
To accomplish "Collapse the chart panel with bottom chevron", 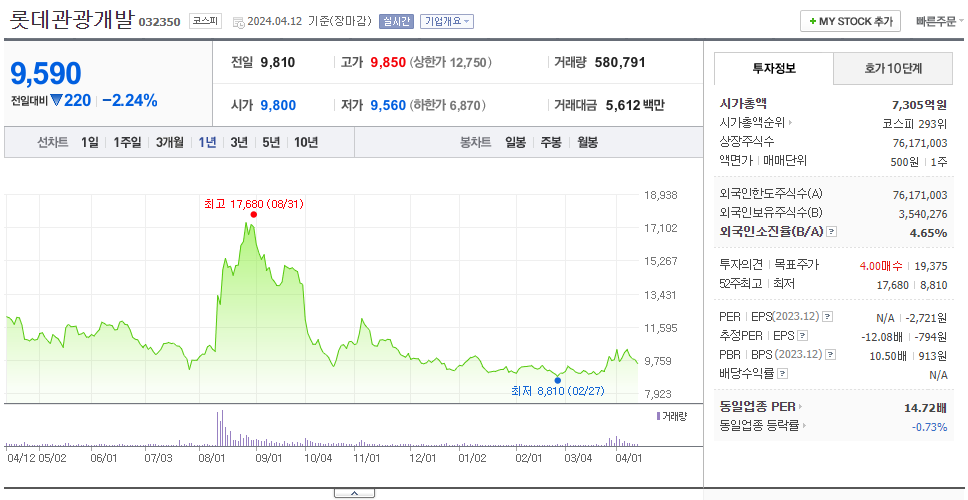I will 354,493.
